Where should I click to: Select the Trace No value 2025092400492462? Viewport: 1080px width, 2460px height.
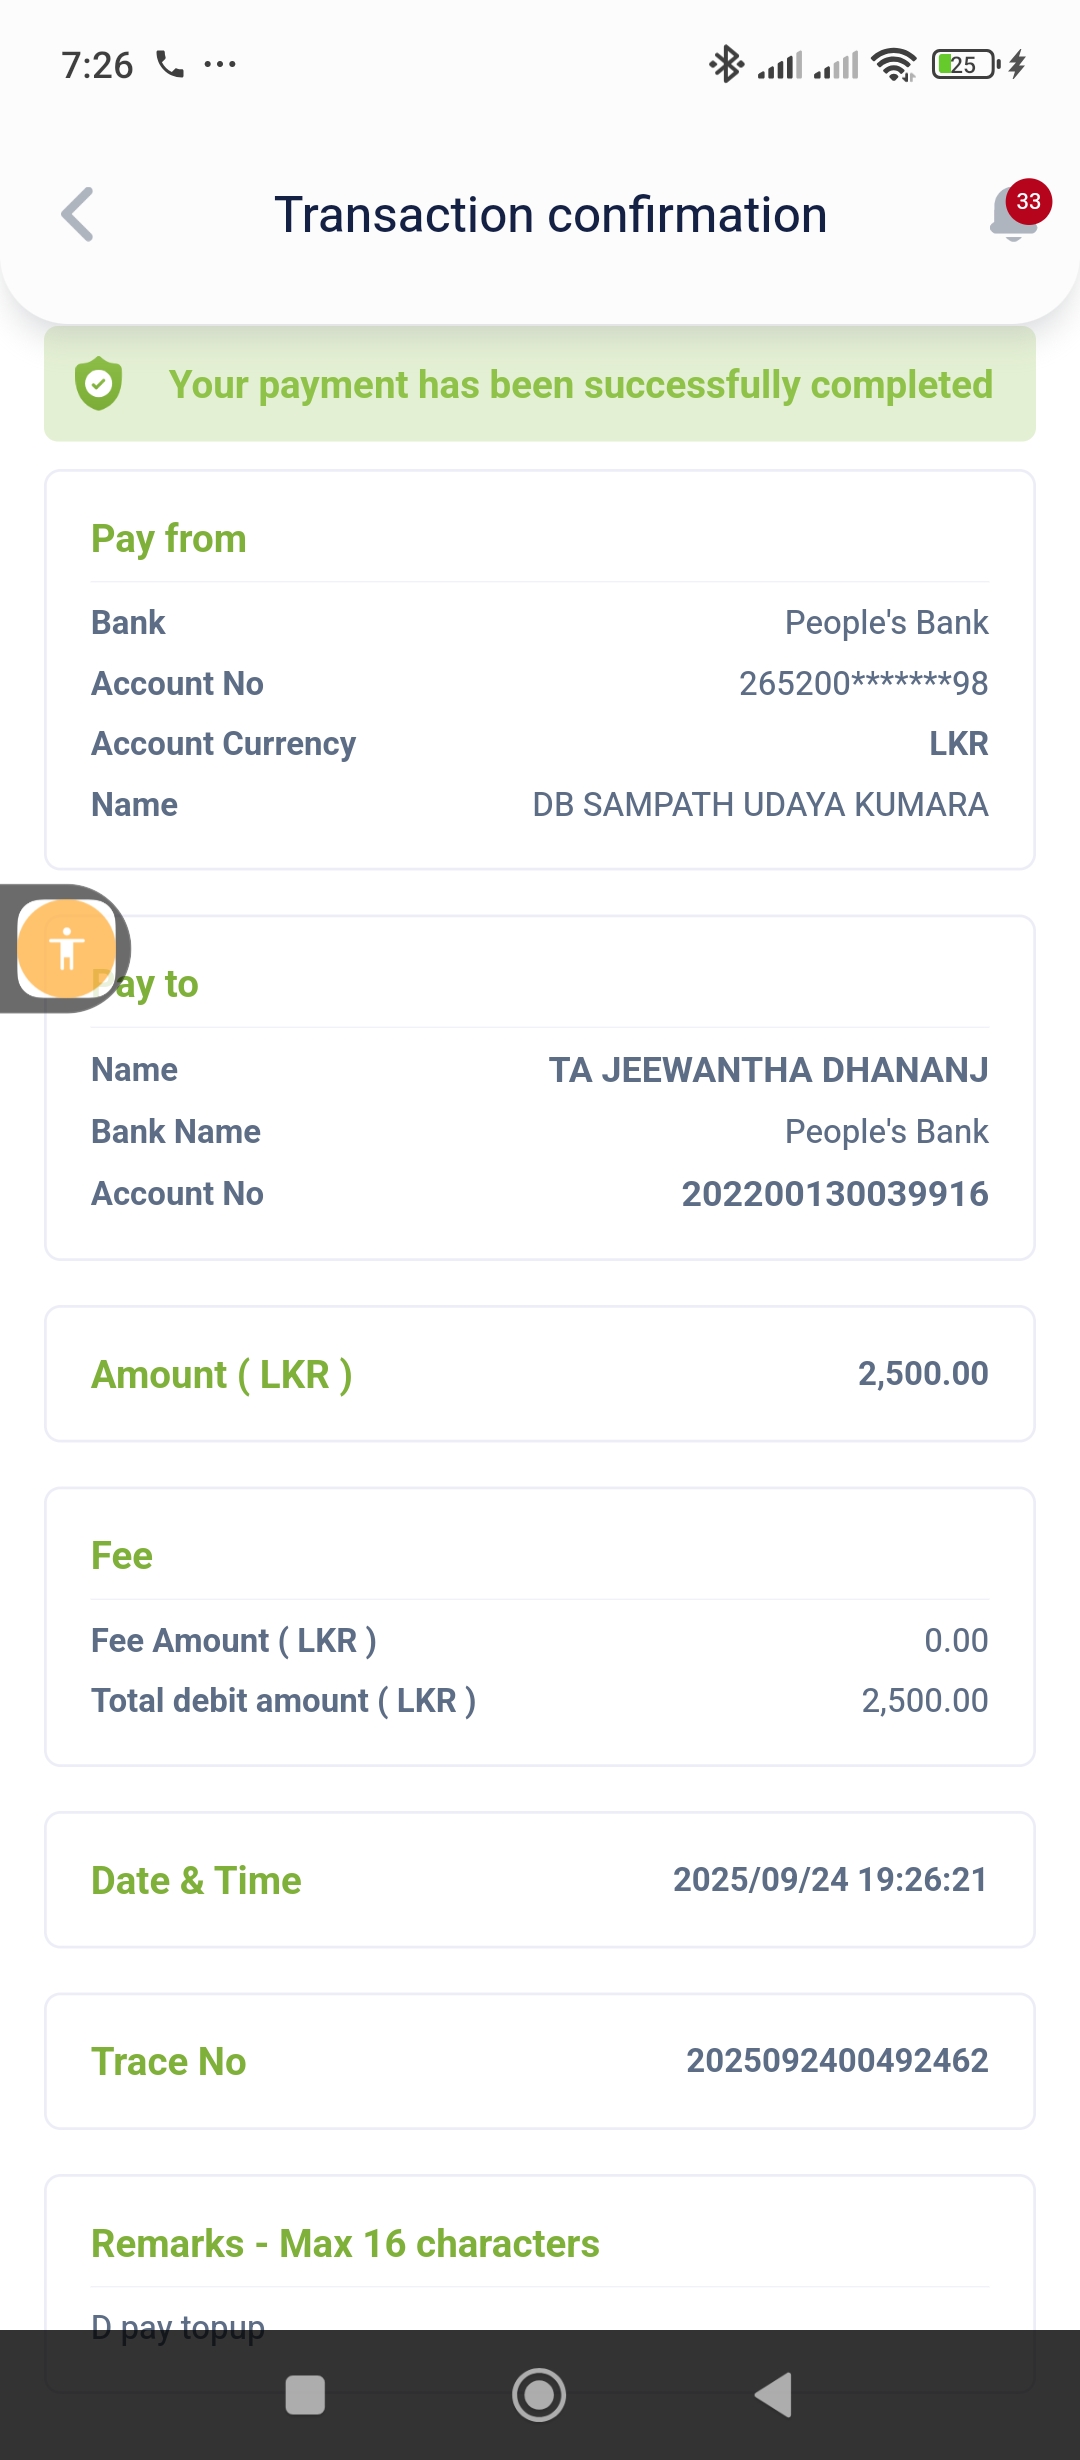click(836, 2061)
